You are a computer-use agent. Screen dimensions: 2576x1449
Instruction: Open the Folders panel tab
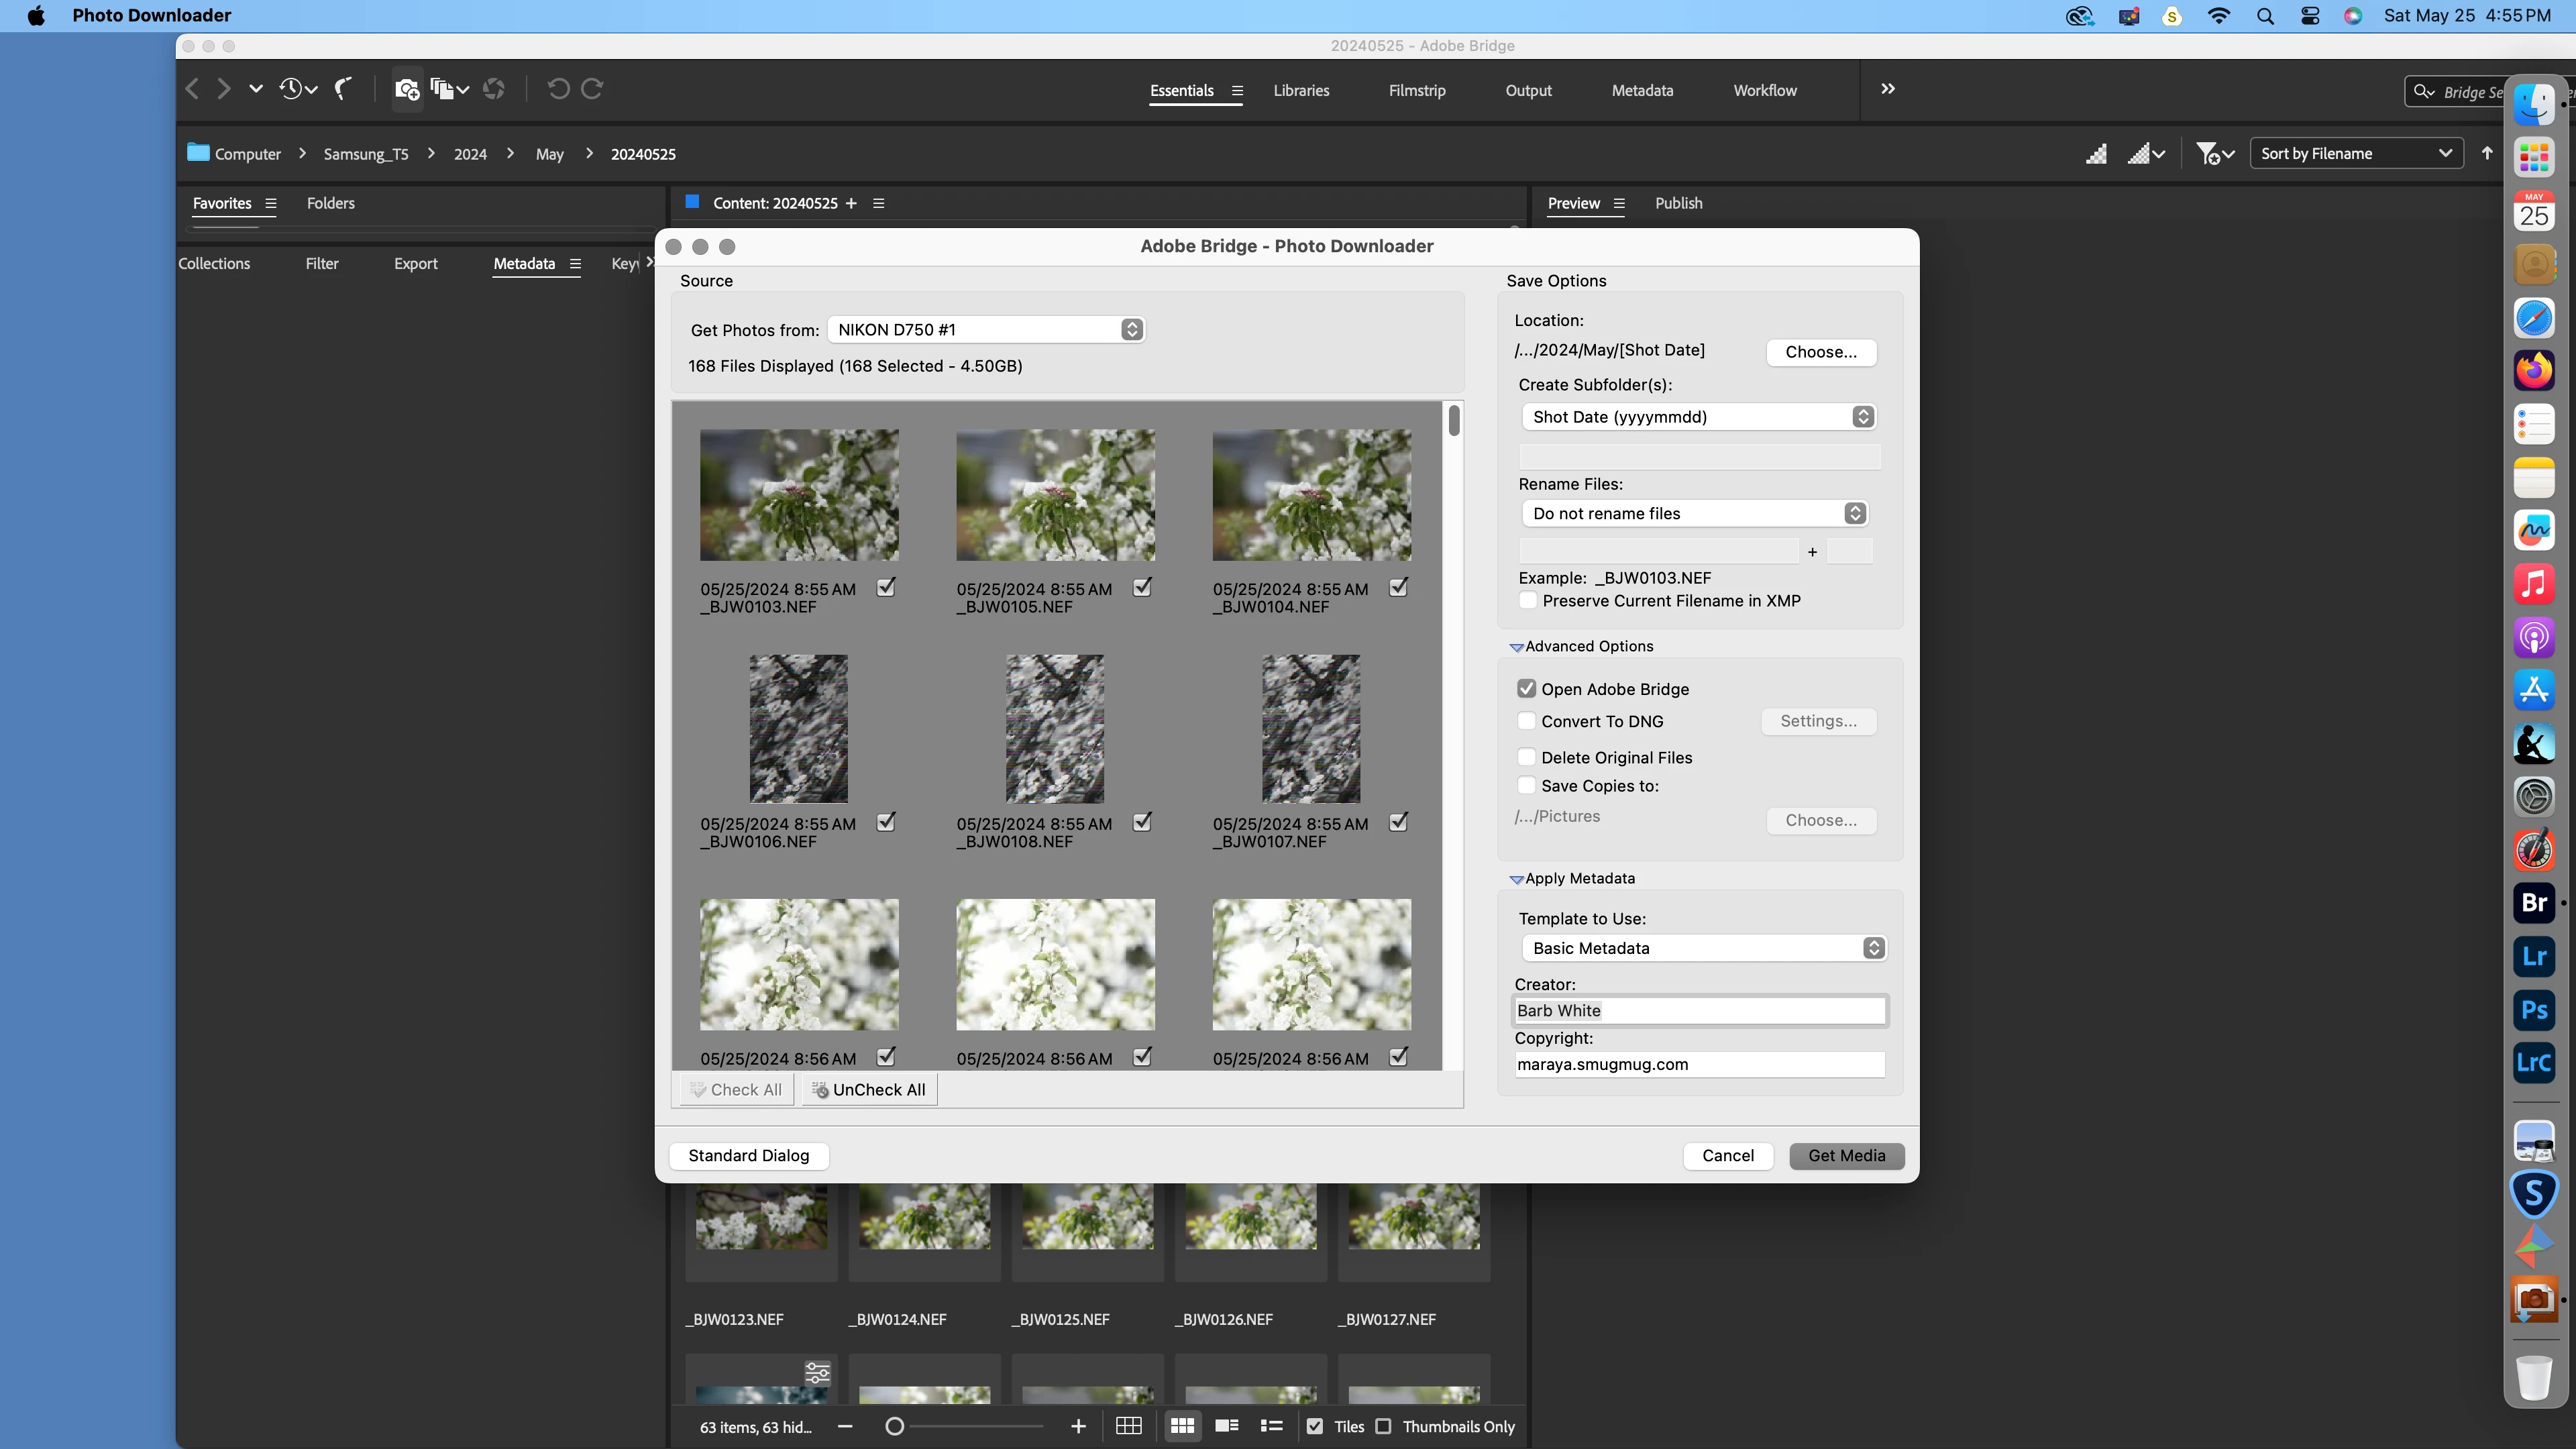[x=330, y=203]
